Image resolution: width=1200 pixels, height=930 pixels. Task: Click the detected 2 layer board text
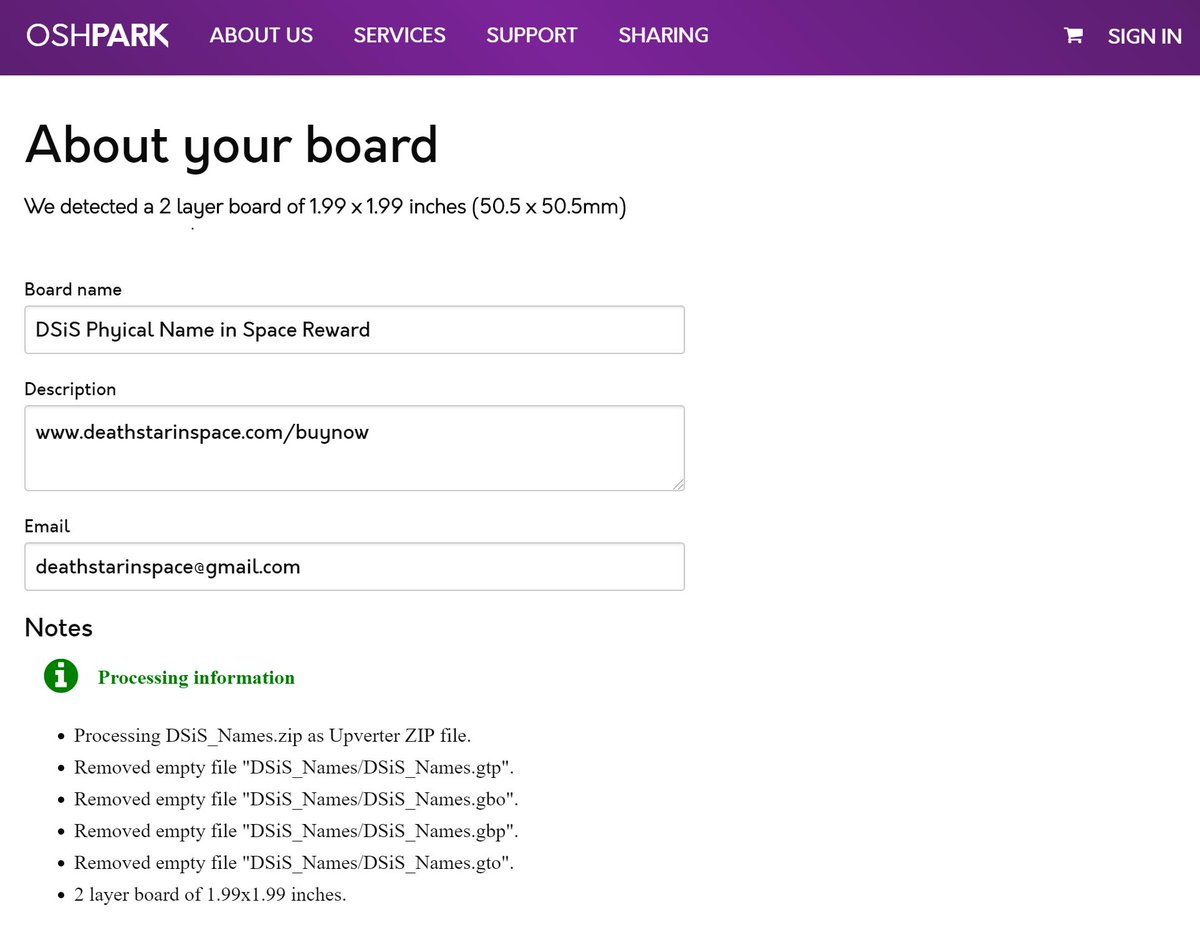(x=325, y=207)
